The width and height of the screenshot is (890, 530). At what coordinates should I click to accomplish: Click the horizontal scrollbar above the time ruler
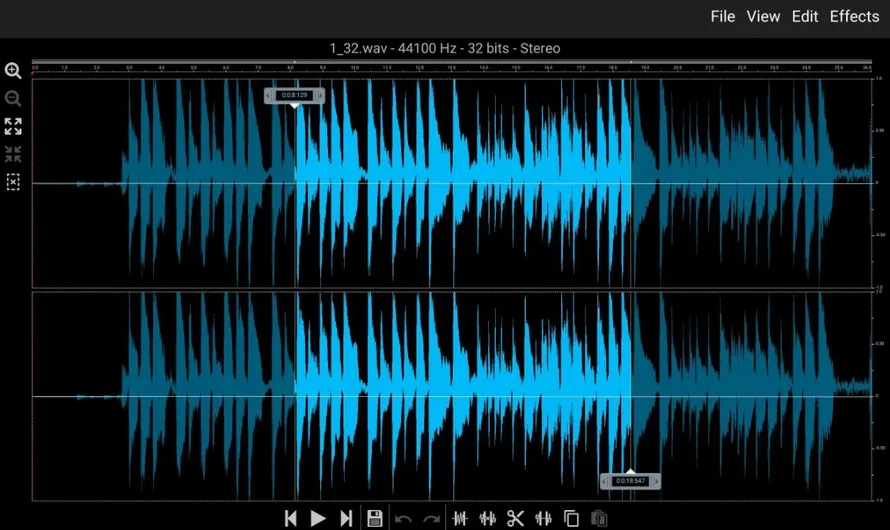point(452,61)
